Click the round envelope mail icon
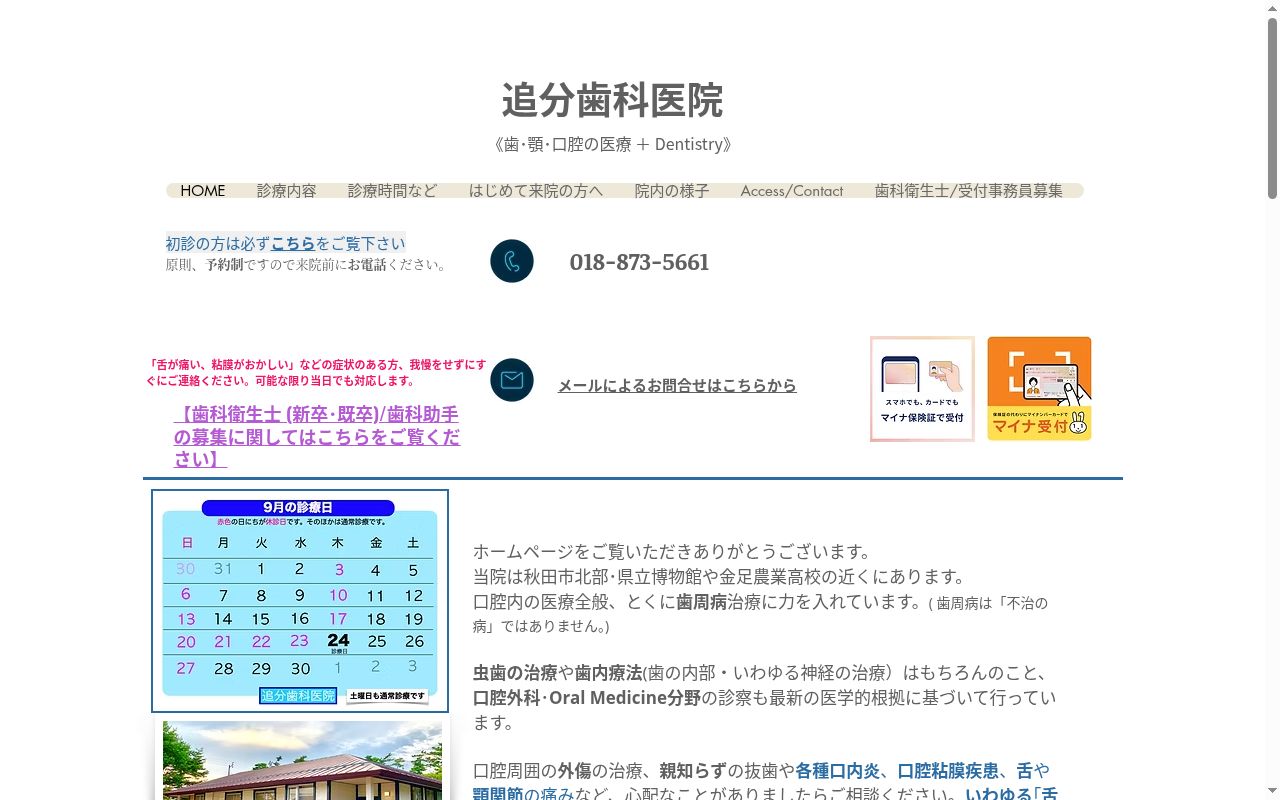This screenshot has height=800, width=1280. (x=512, y=380)
